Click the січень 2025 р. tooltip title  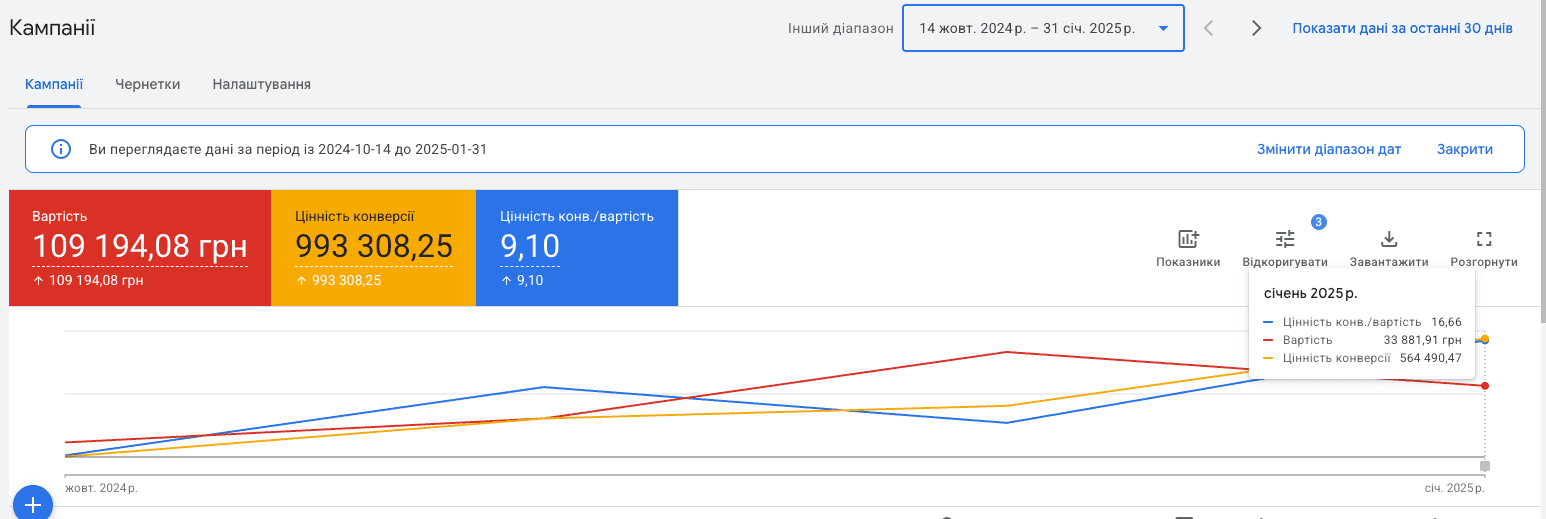pyautogui.click(x=1311, y=294)
